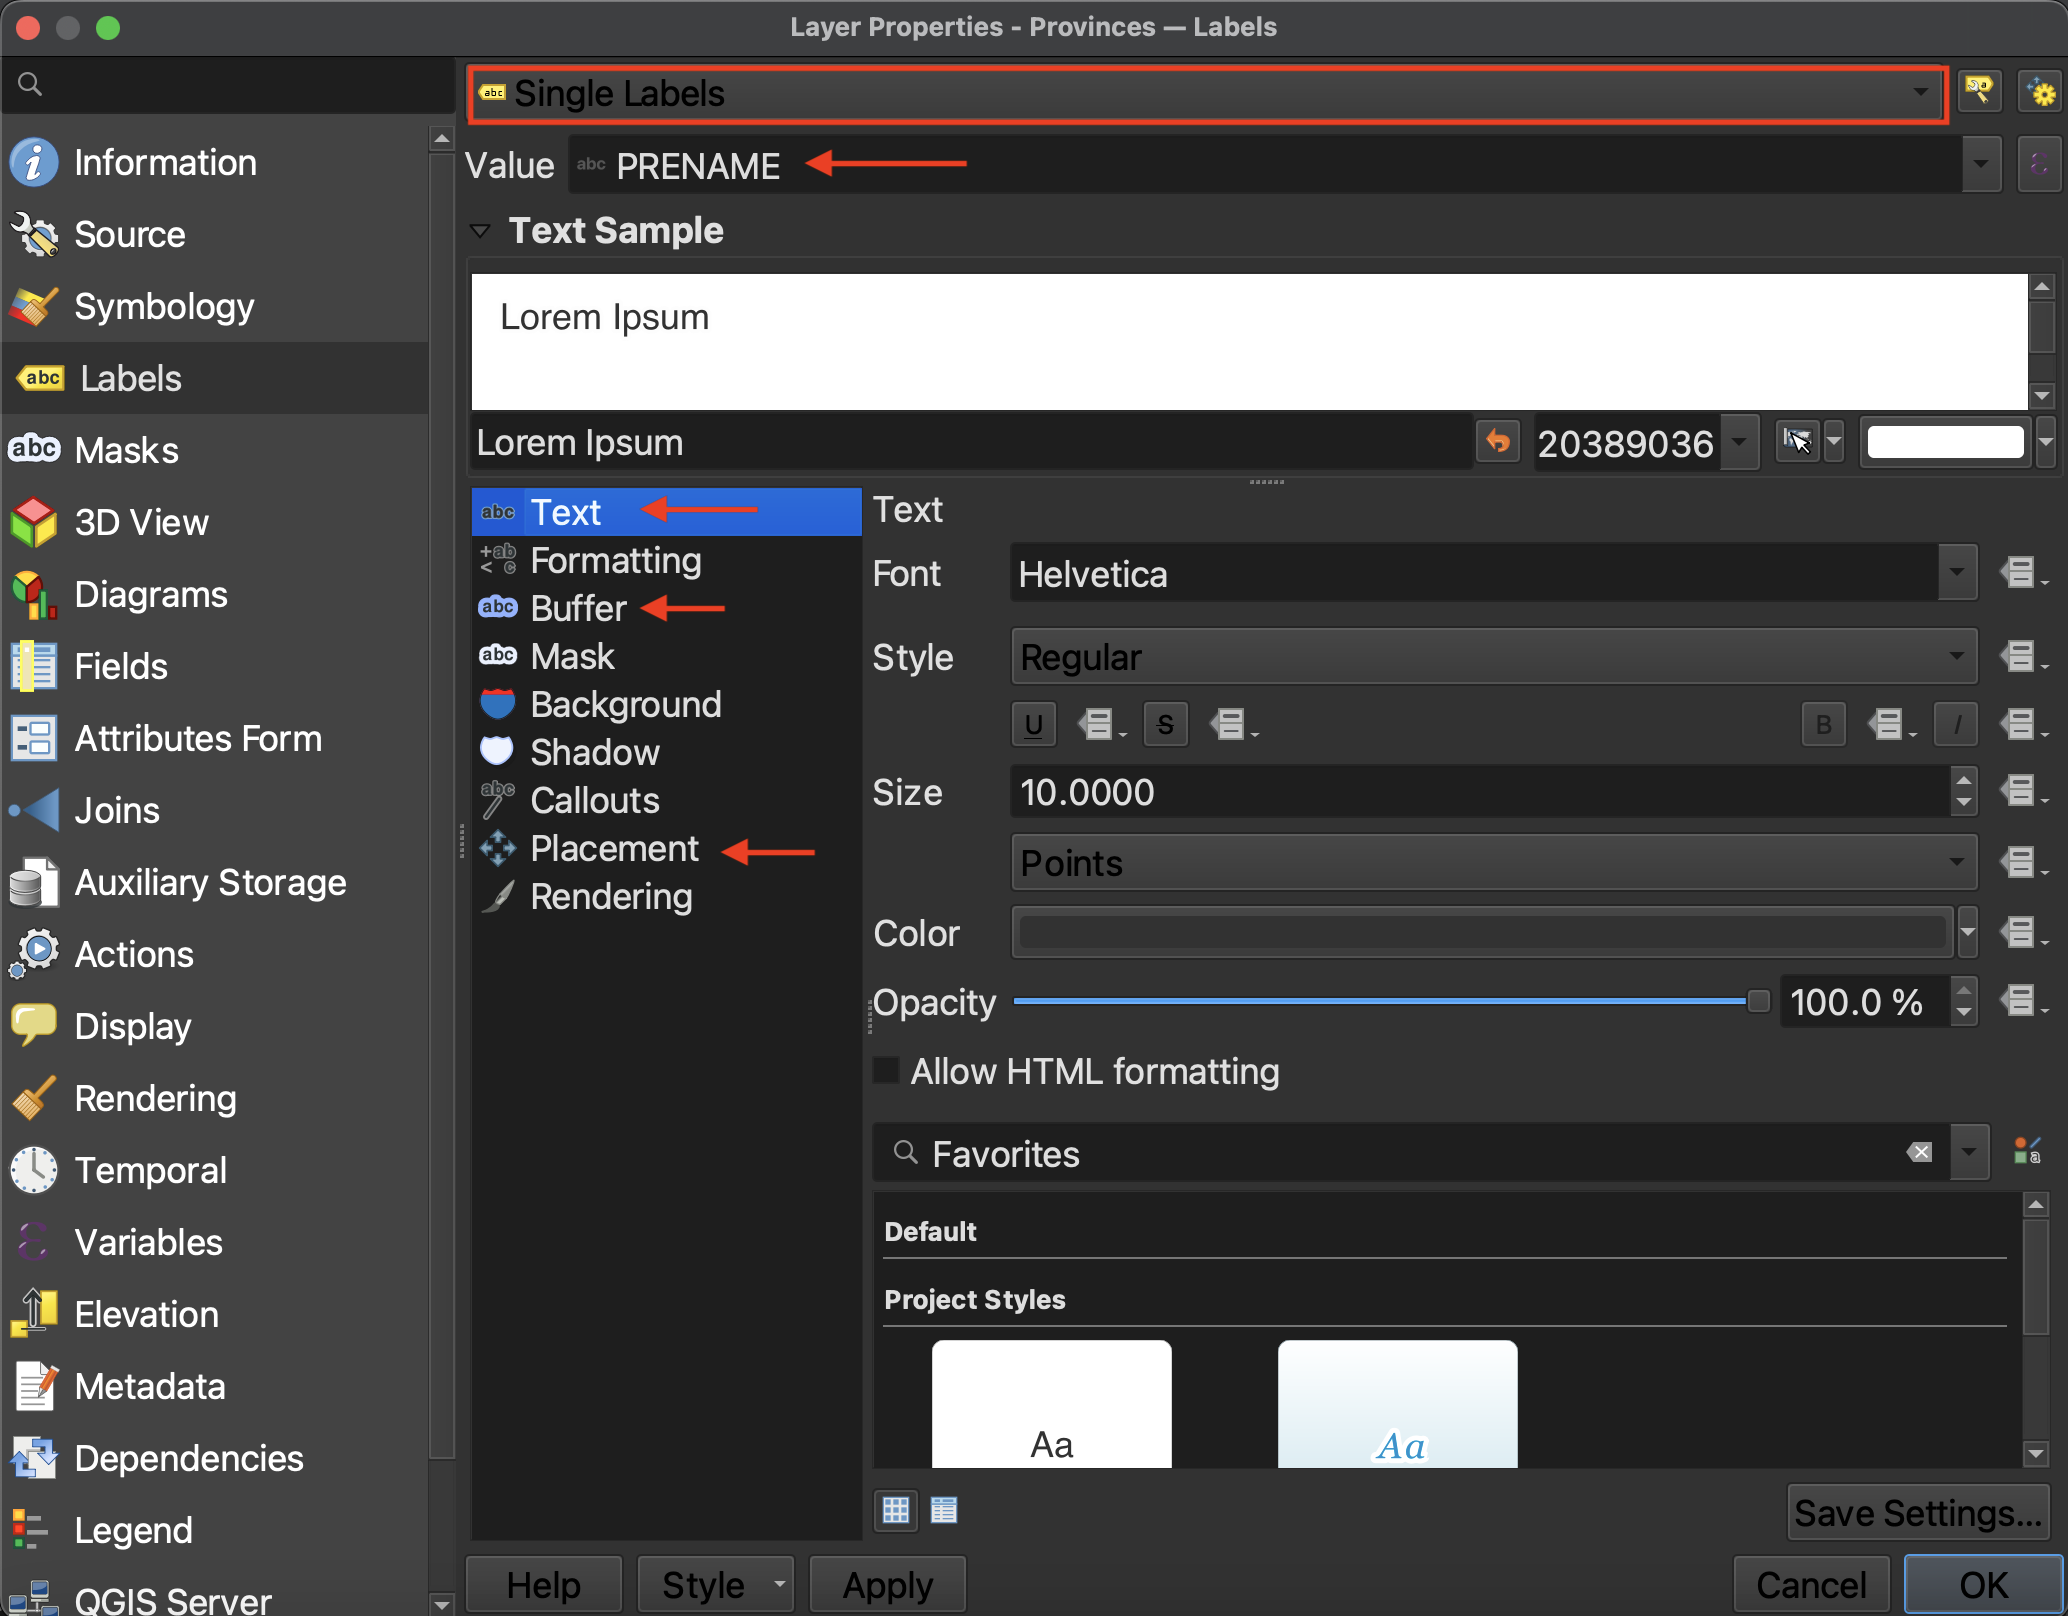Switch style list to list view
The height and width of the screenshot is (1616, 2068).
point(944,1509)
